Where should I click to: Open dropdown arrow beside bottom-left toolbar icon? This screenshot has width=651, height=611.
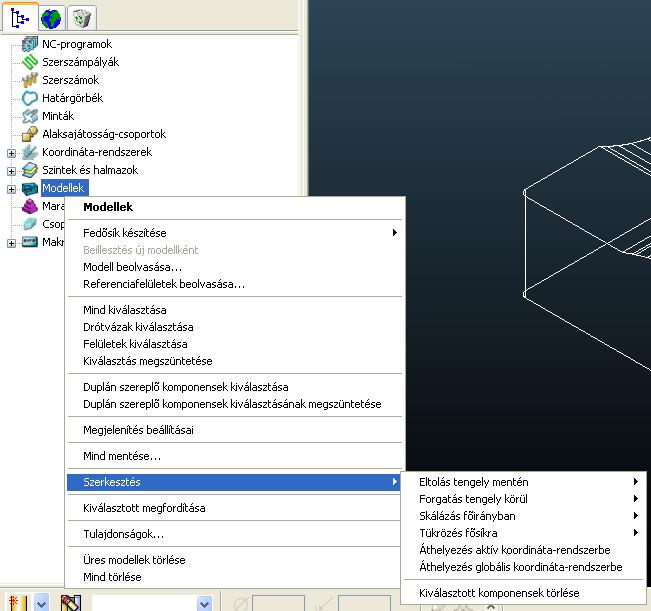point(41,603)
